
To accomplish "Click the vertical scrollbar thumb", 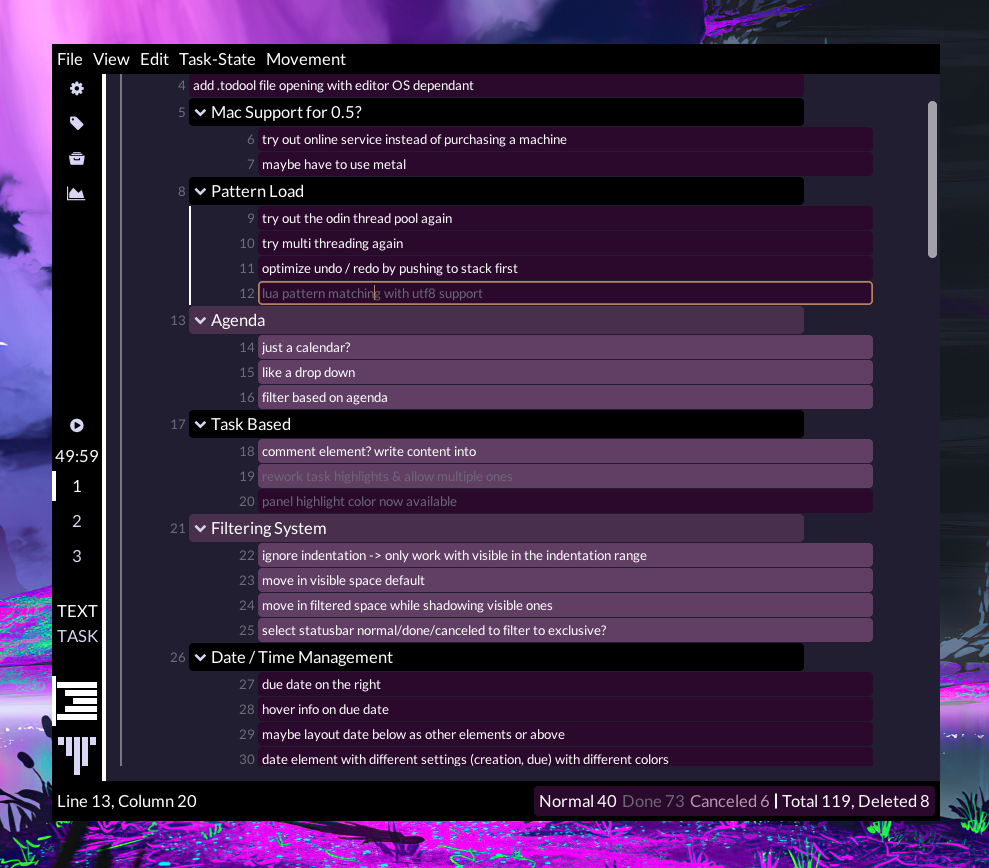I will point(932,179).
